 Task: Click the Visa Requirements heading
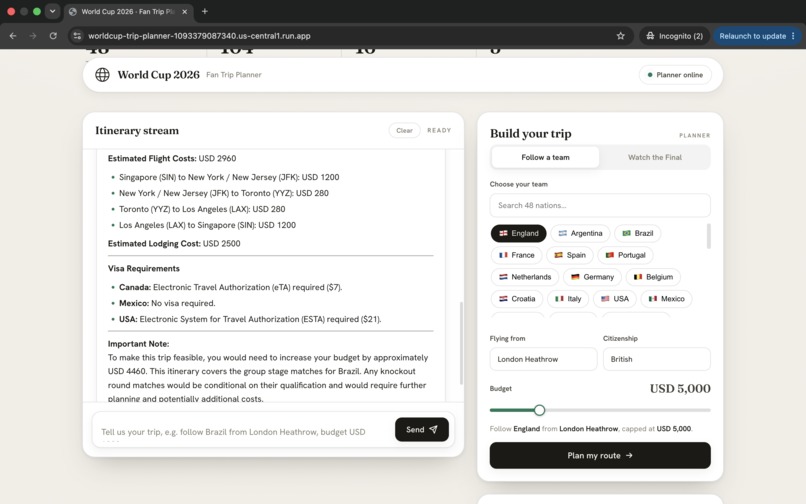point(143,268)
